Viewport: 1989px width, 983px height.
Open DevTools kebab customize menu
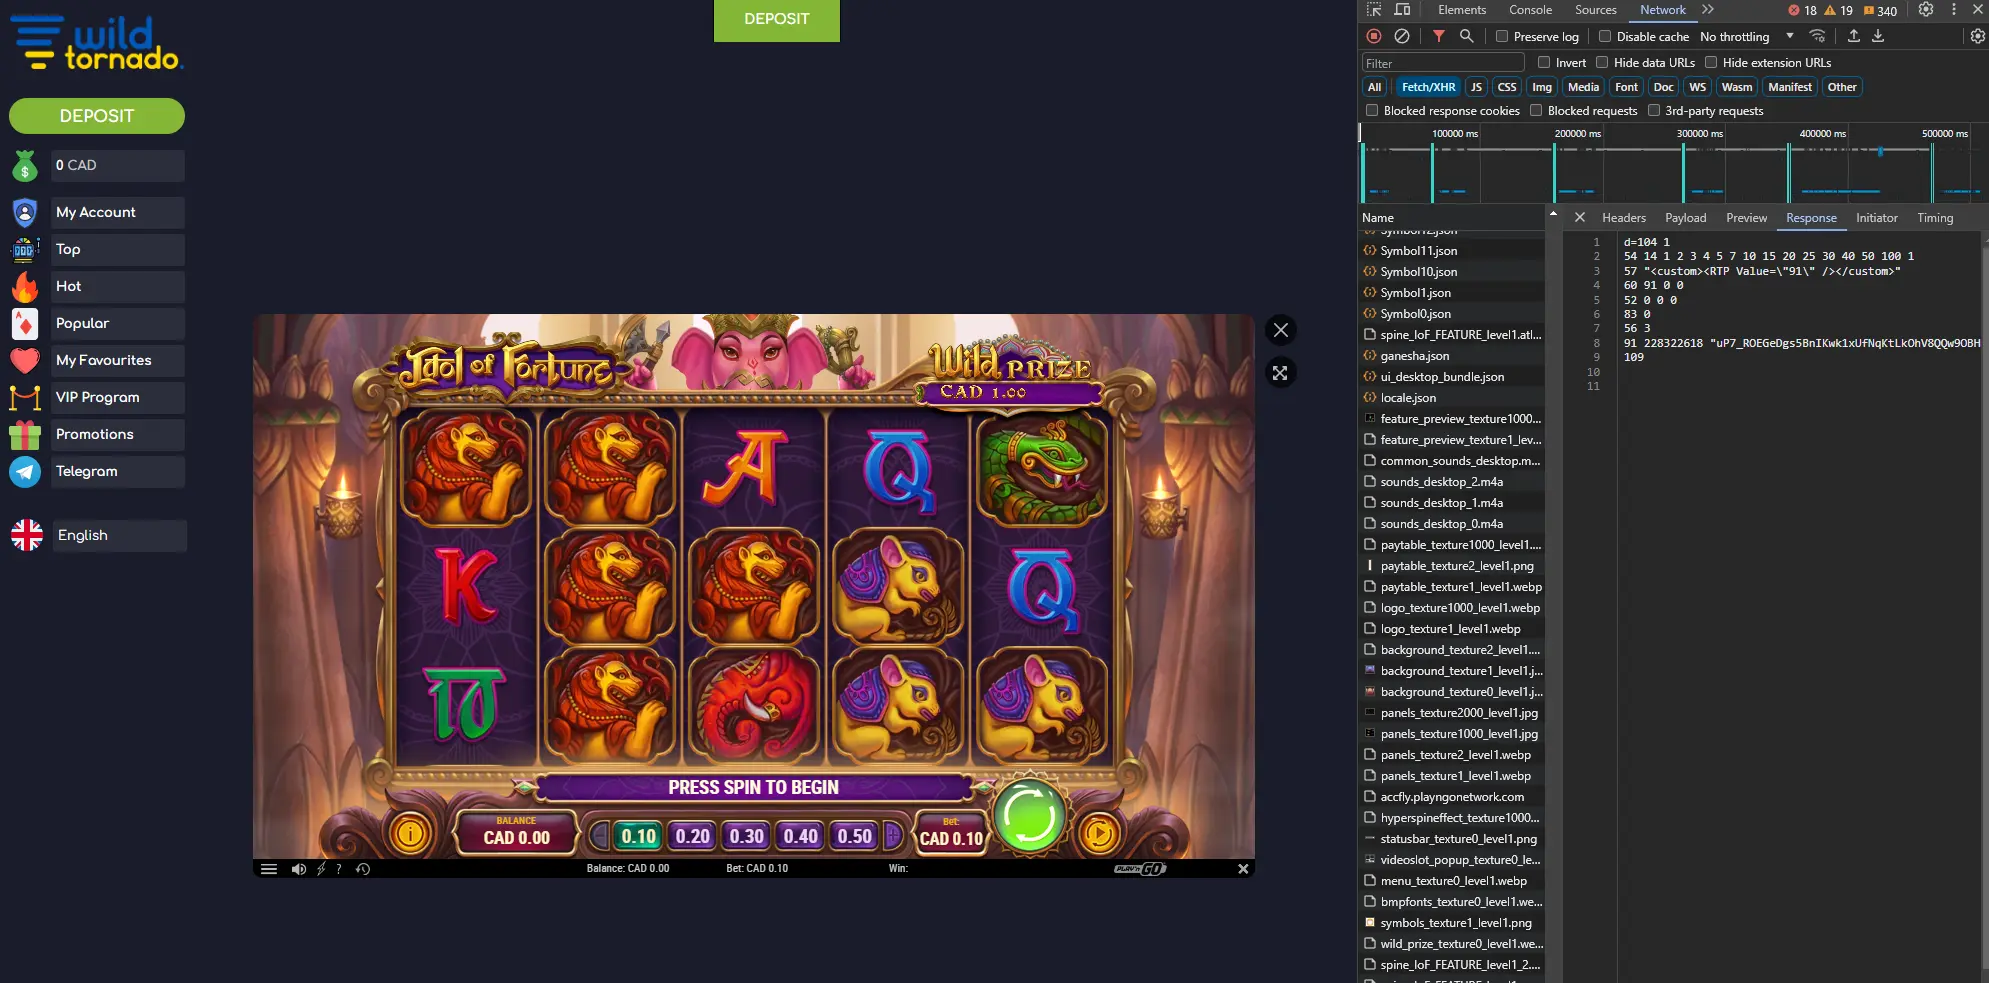[1953, 10]
